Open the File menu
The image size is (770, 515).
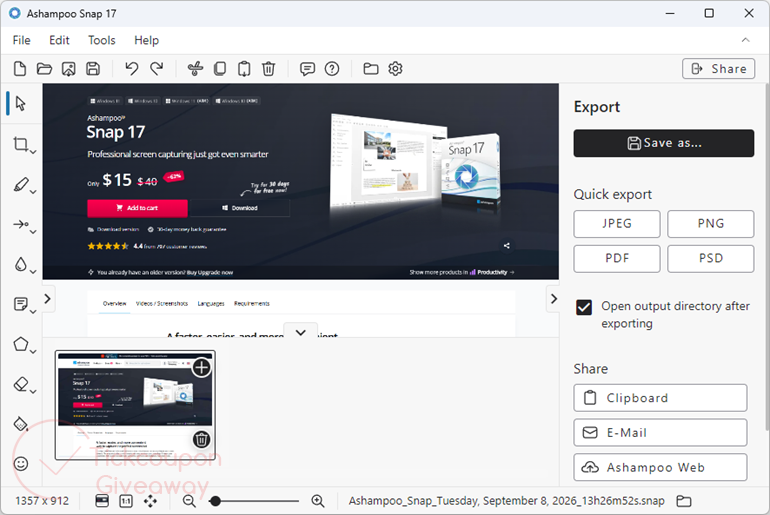(x=22, y=40)
